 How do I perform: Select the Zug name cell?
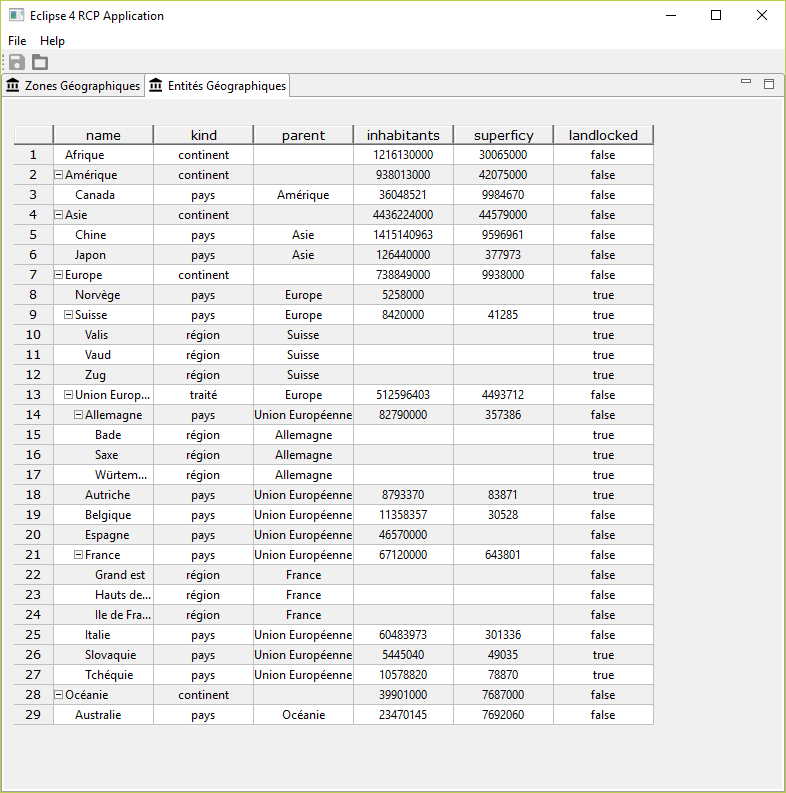pos(103,375)
